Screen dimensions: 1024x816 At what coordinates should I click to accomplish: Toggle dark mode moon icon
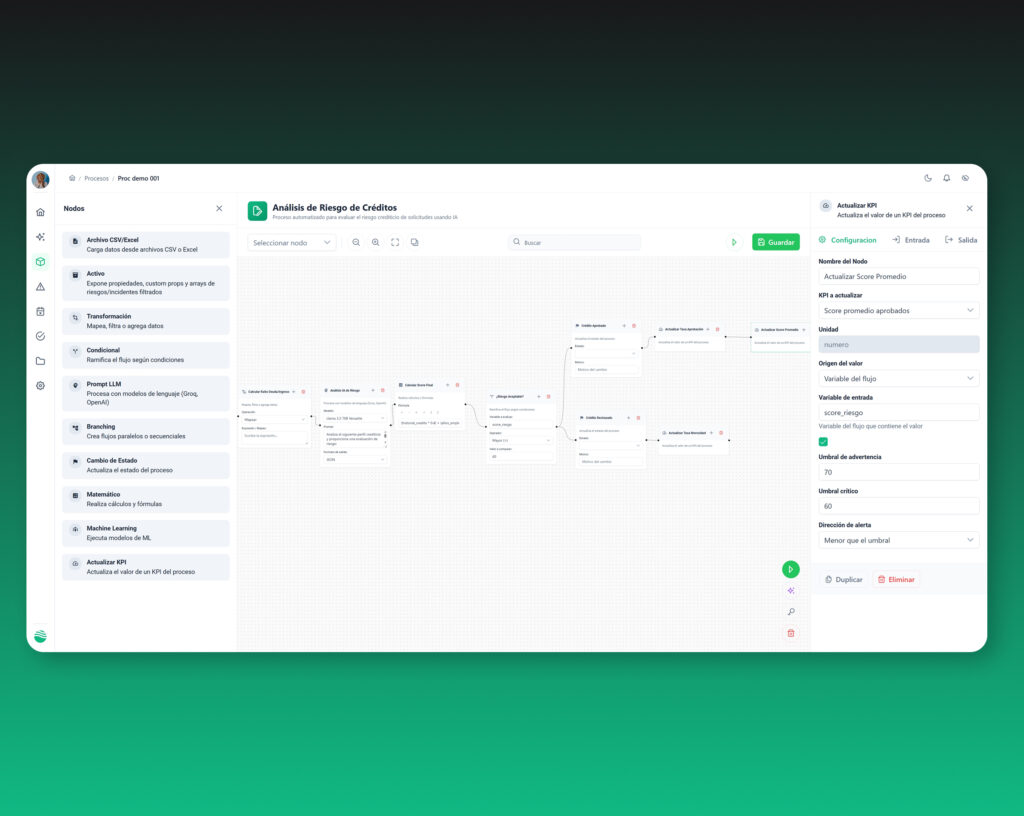point(928,178)
